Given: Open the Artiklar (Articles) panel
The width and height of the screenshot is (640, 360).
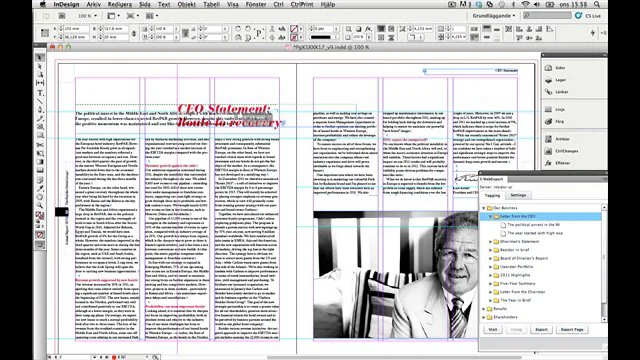Looking at the screenshot, I should point(558,139).
